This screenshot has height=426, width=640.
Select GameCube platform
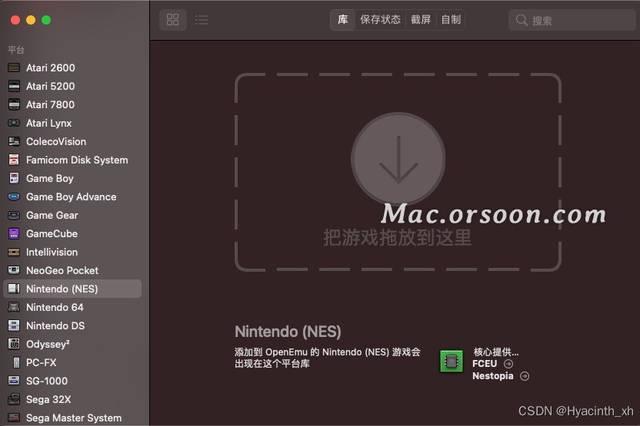[52, 233]
